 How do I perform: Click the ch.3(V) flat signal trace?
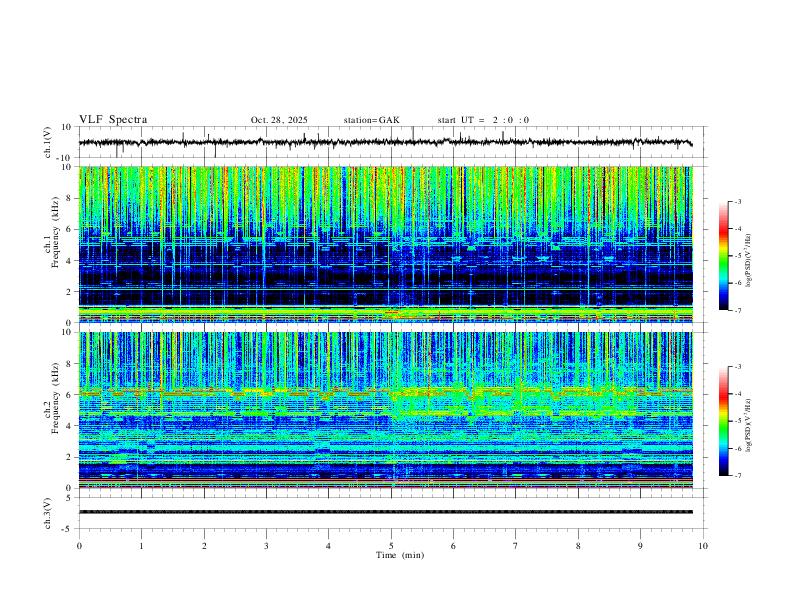386,512
